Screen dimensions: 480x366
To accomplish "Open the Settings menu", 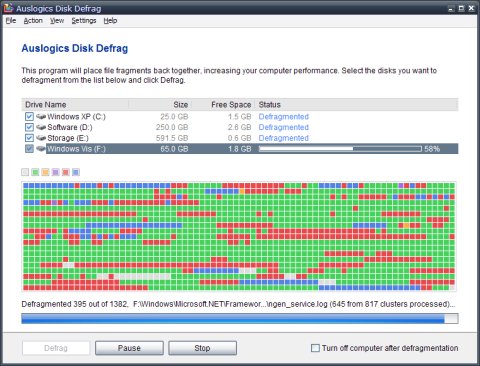I will click(x=84, y=21).
